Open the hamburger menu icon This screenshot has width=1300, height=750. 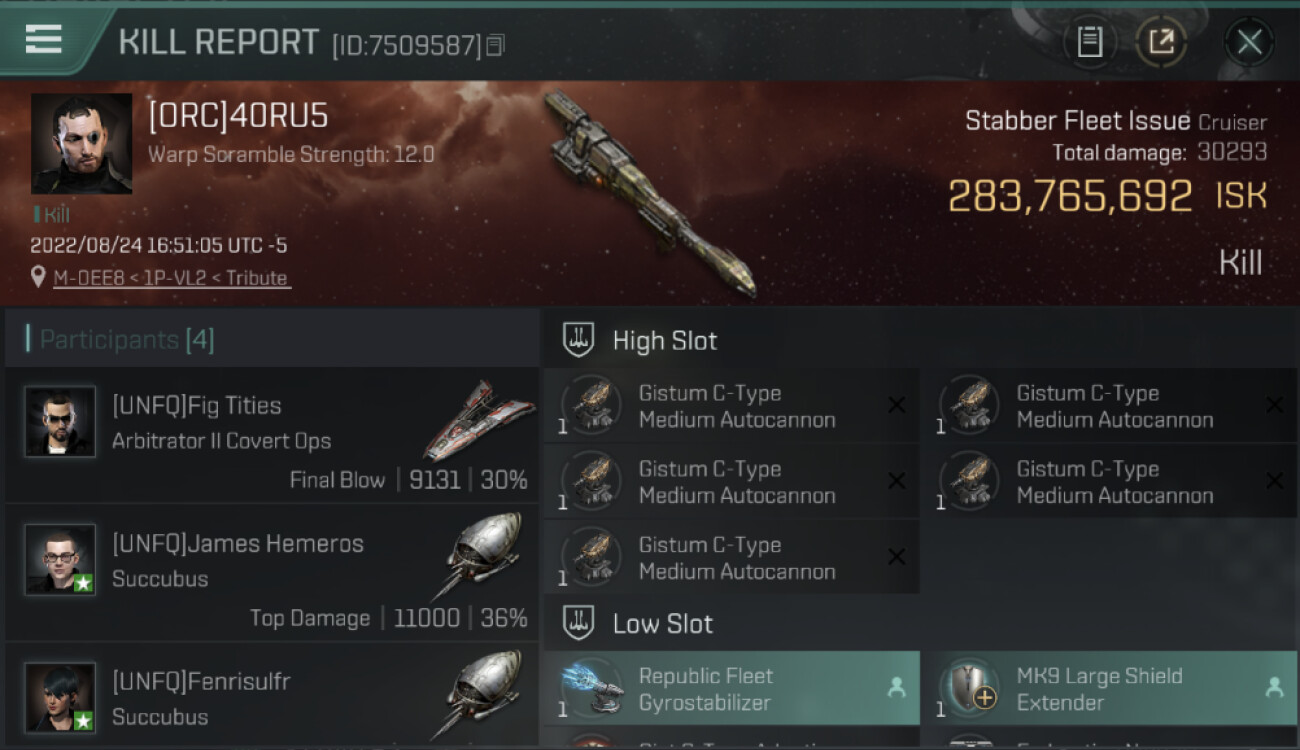click(43, 39)
